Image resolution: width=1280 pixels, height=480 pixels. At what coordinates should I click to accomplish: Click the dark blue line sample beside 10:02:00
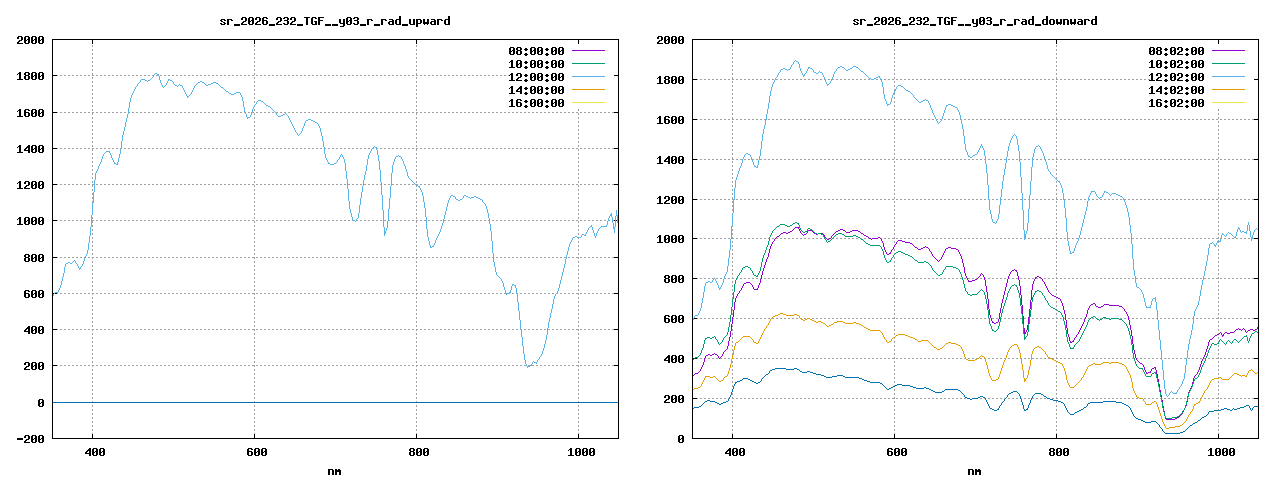tap(1228, 63)
